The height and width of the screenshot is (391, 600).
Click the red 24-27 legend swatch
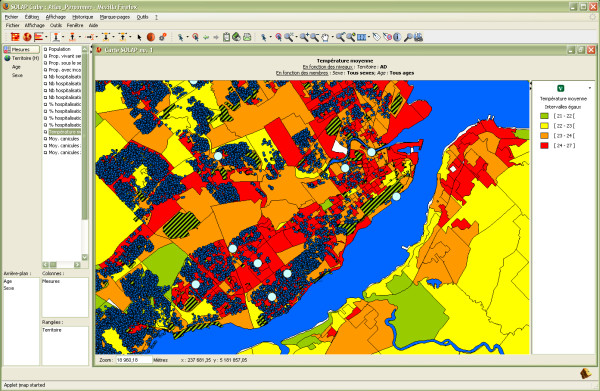[x=544, y=145]
